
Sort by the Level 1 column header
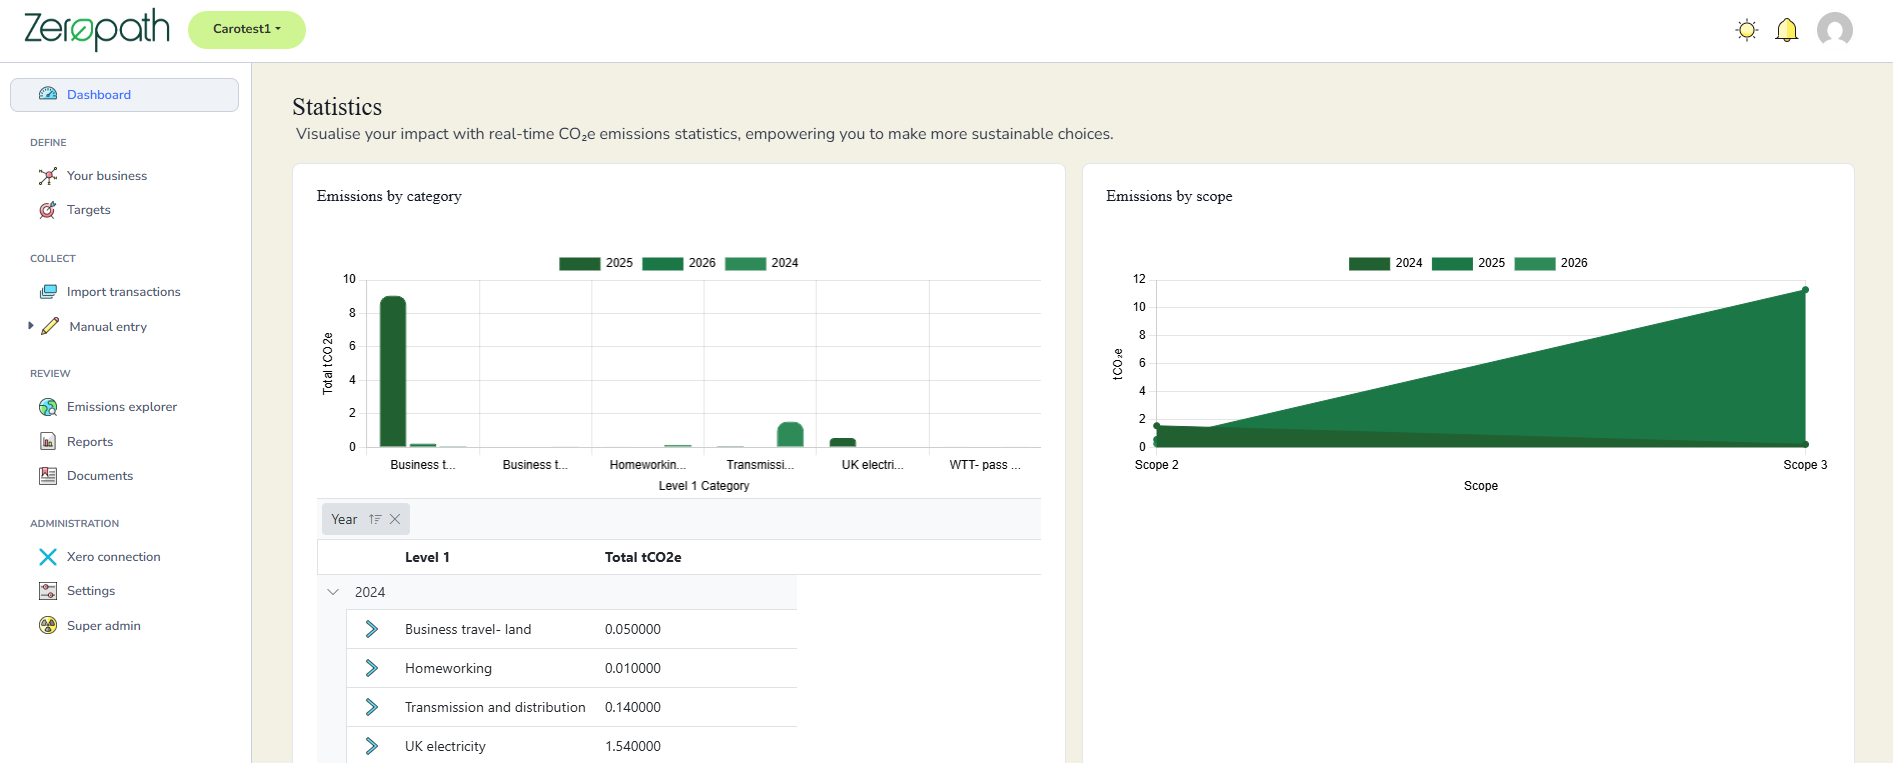427,558
